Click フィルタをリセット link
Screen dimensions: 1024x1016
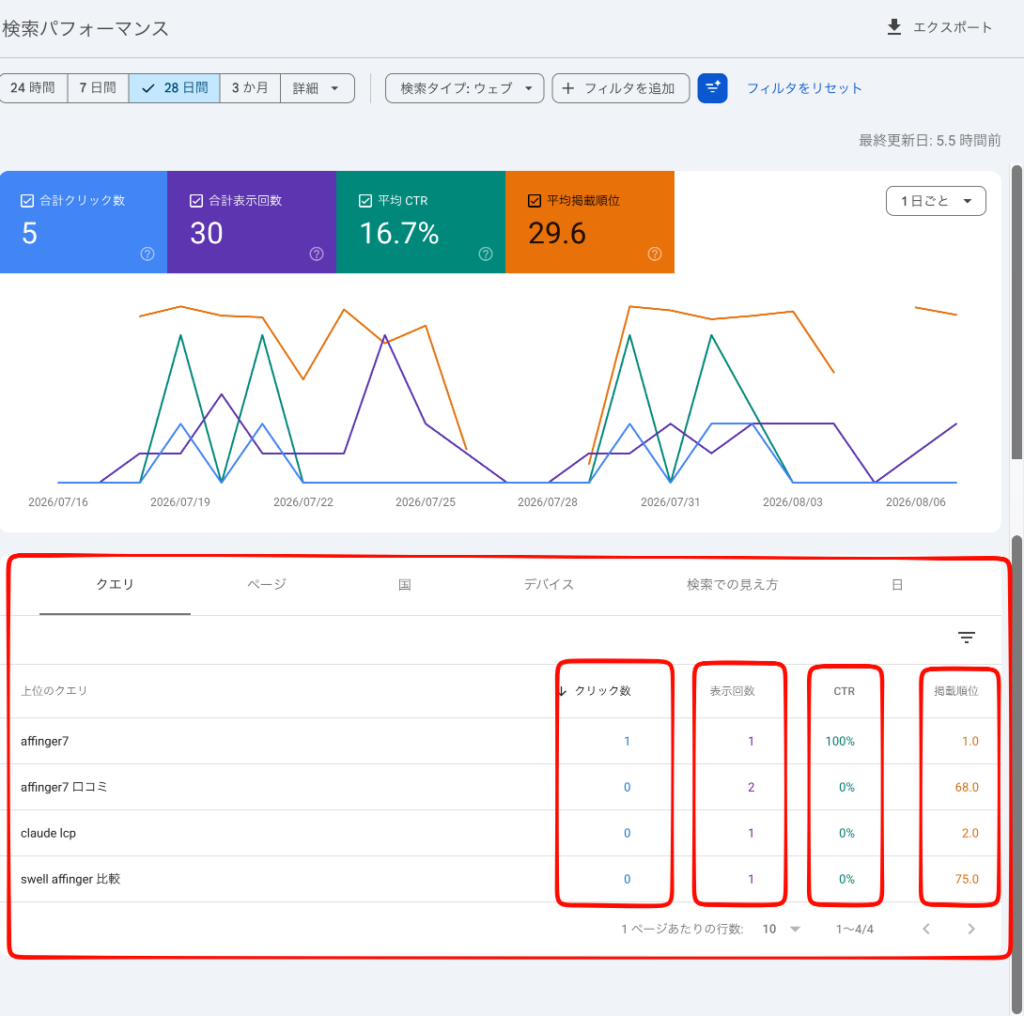click(804, 88)
